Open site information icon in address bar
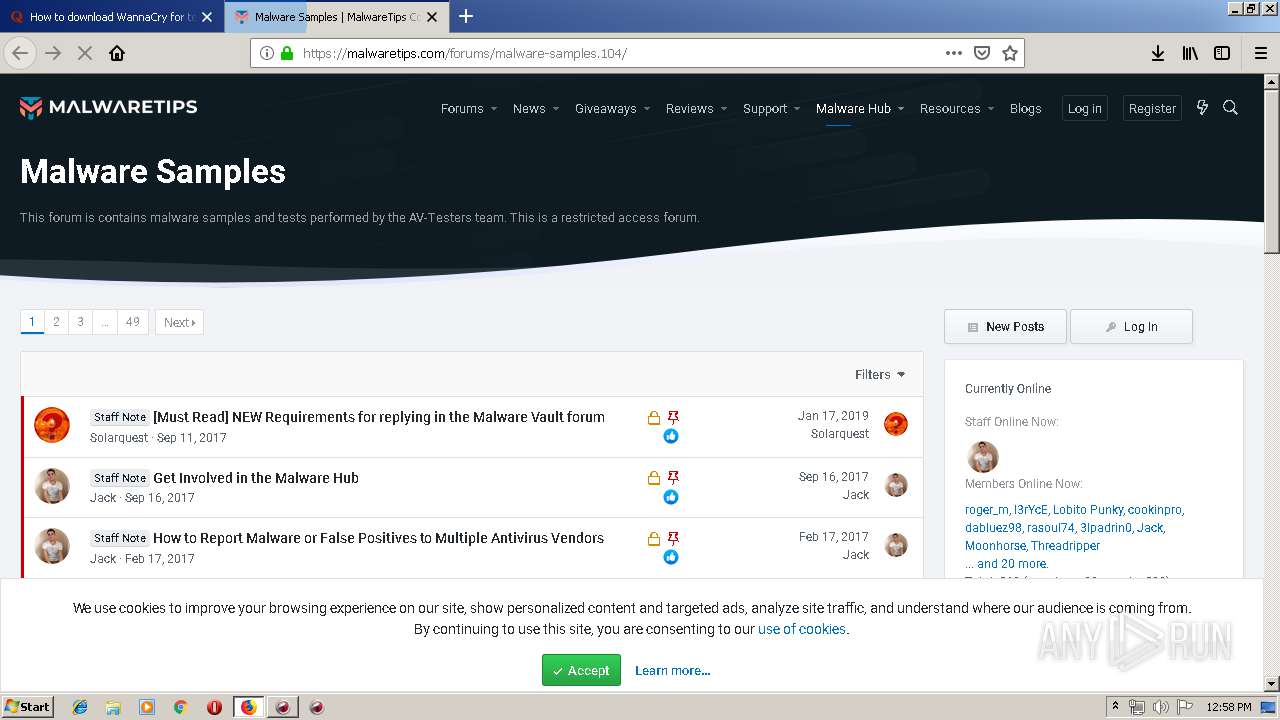 tap(267, 53)
